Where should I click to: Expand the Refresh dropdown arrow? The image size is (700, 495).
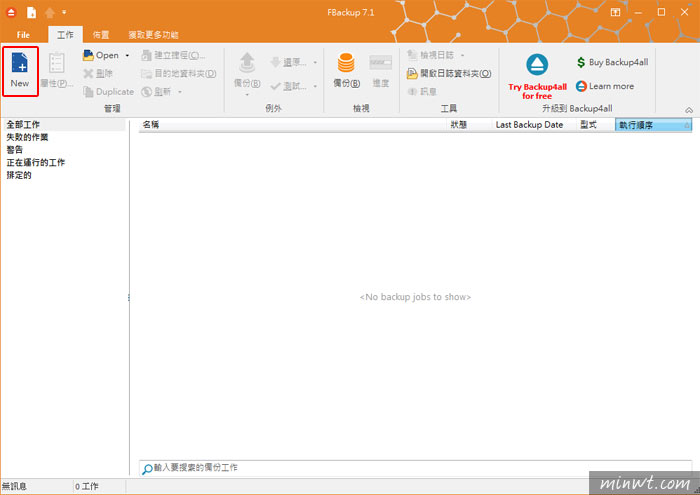click(x=180, y=92)
